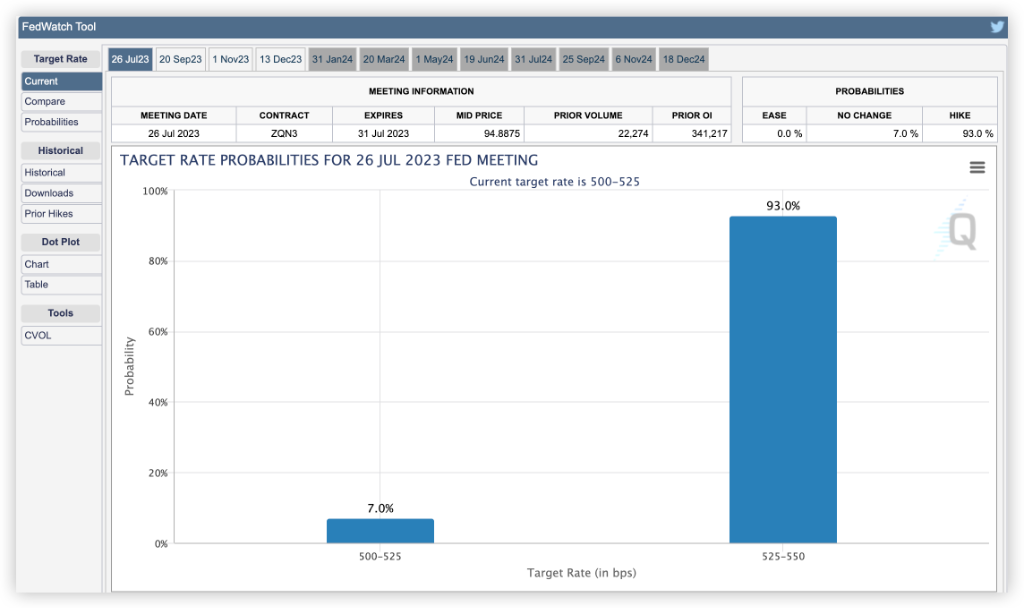The image size is (1024, 608).
Task: View Prior Hikes
Action: pos(61,214)
